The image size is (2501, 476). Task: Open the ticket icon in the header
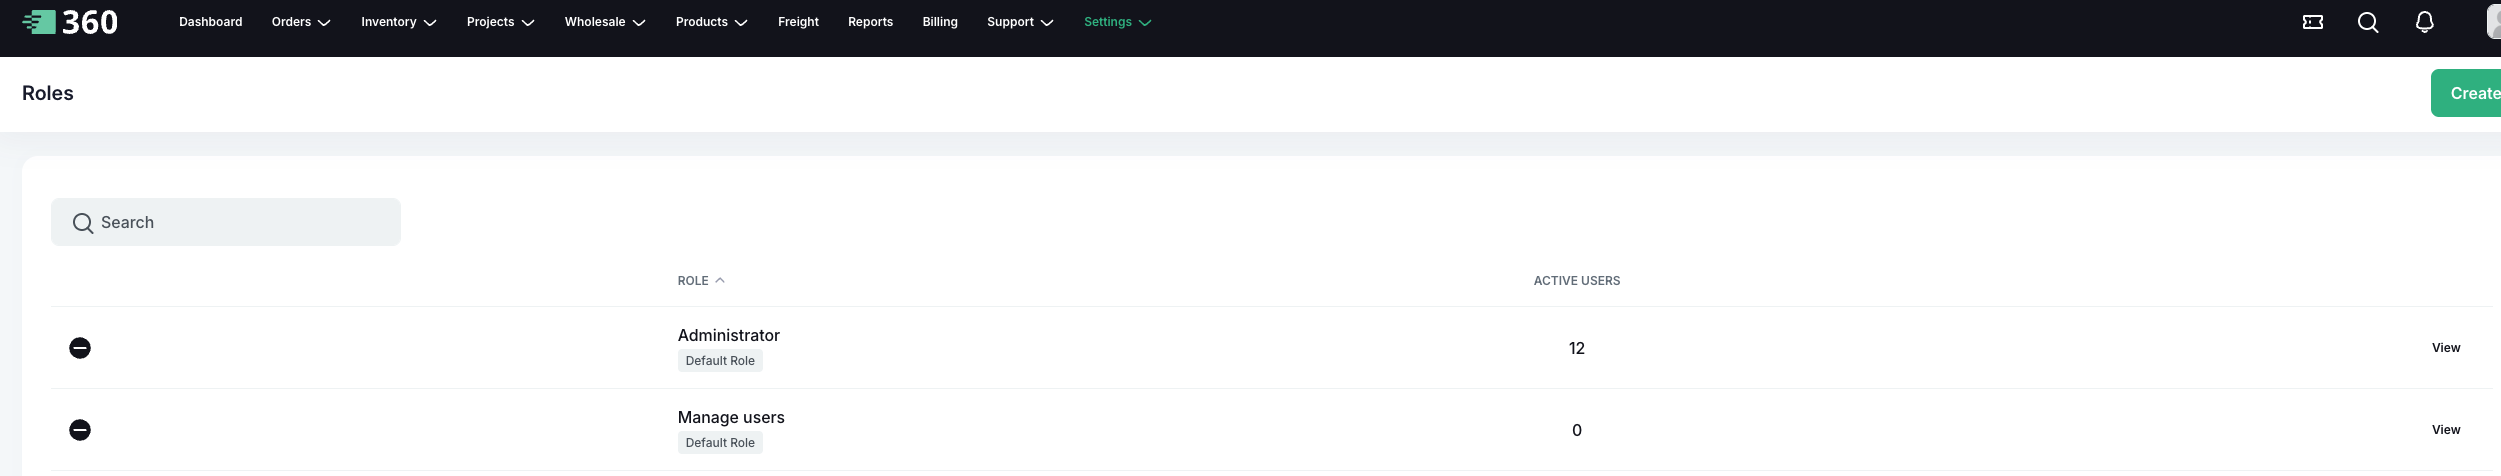pos(2312,22)
